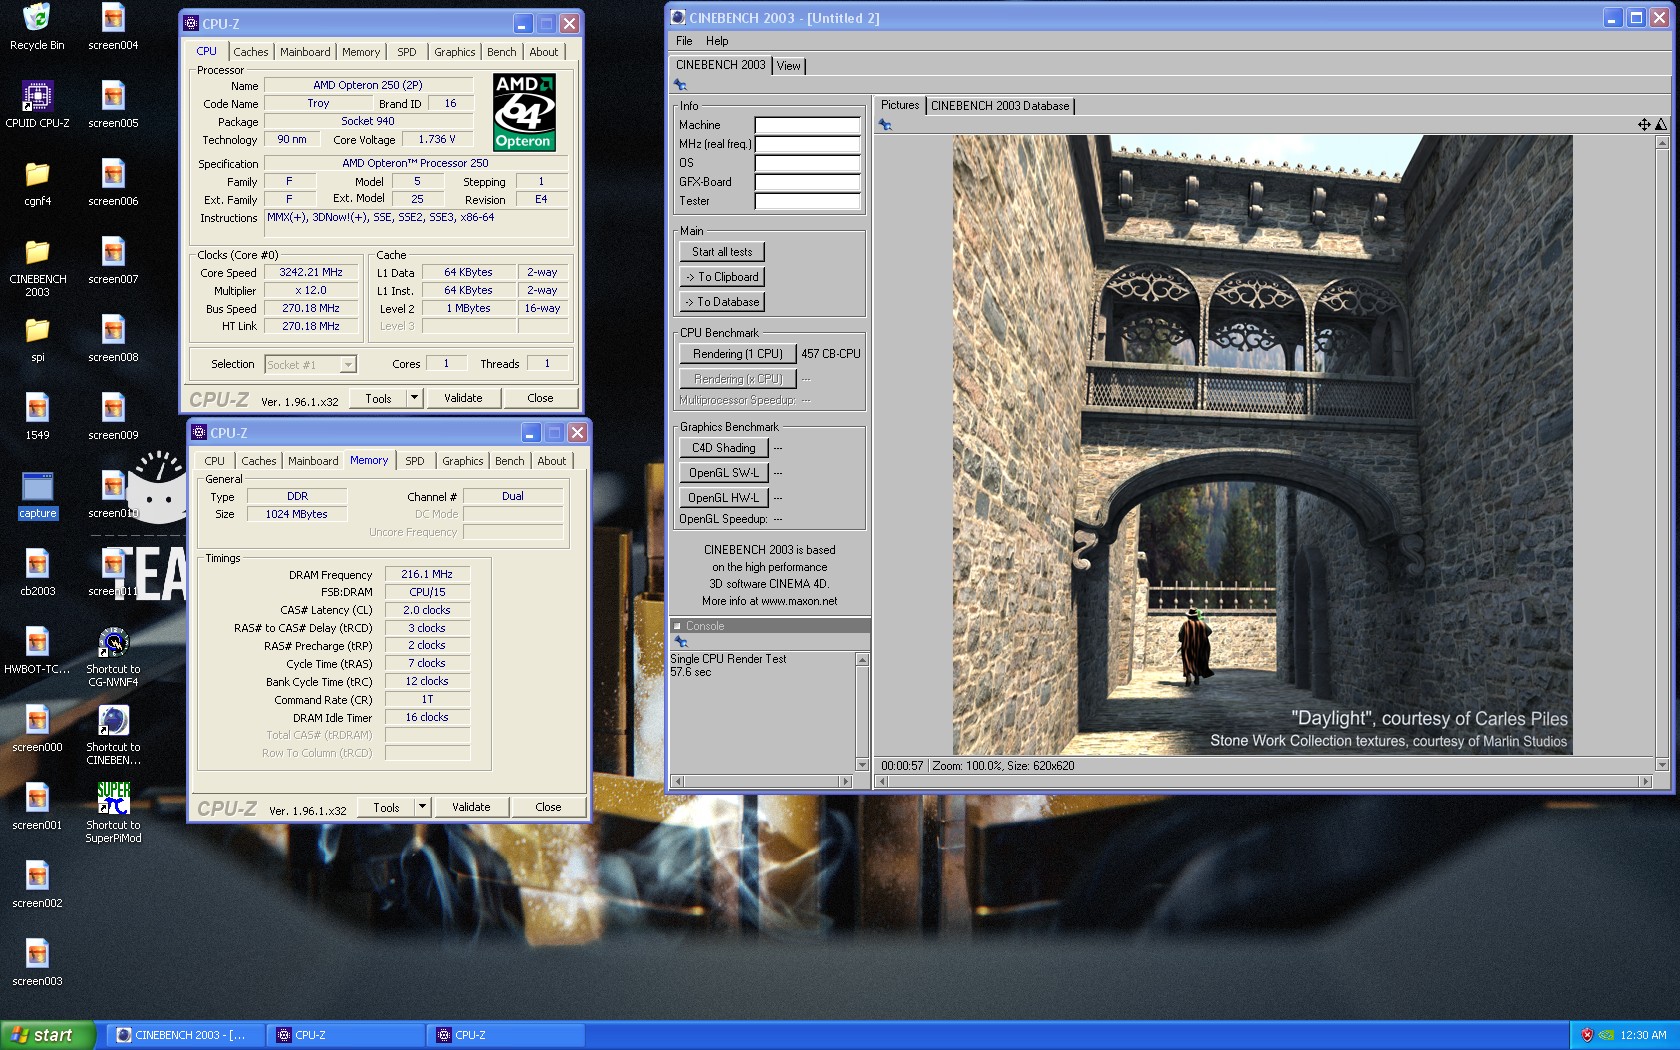Click into the GFX-Board input field

point(807,182)
